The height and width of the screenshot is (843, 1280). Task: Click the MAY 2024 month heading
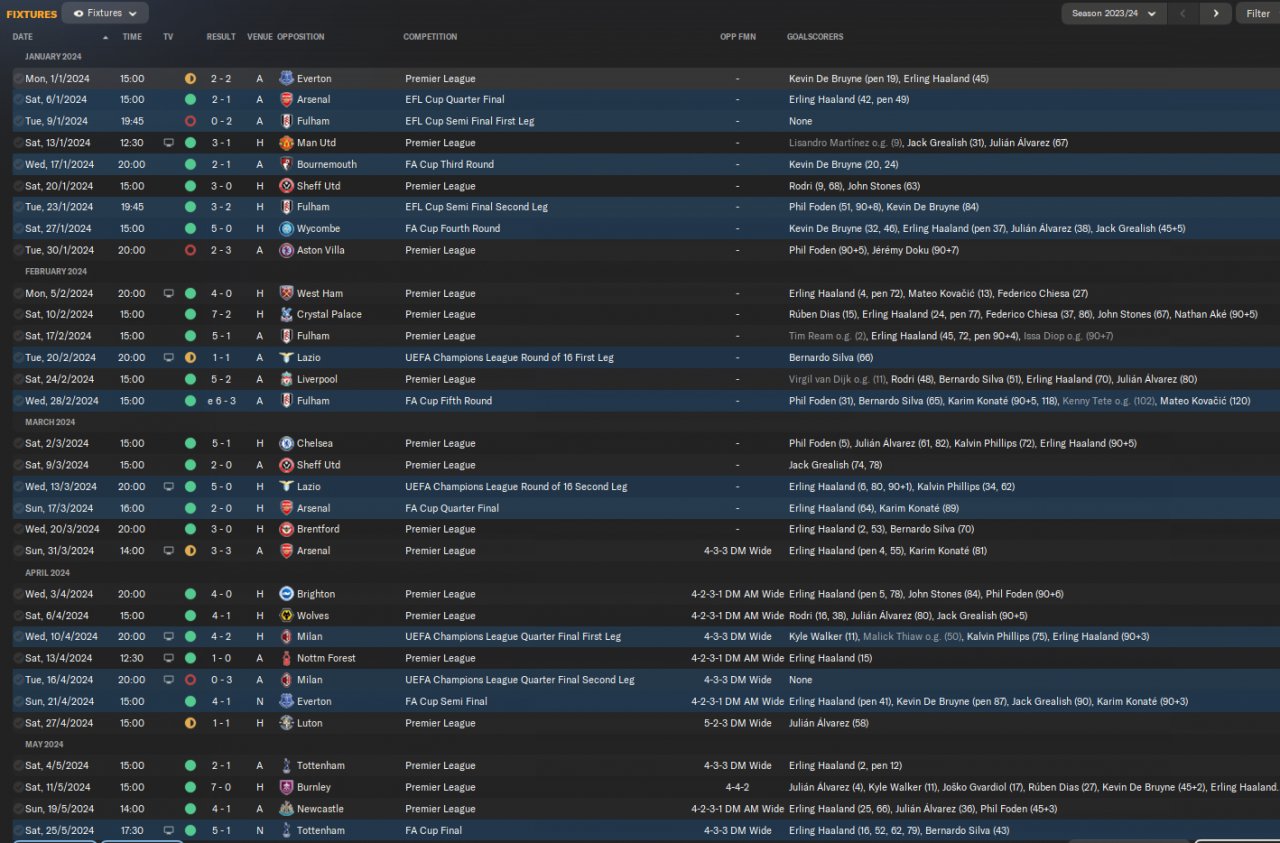tap(44, 744)
